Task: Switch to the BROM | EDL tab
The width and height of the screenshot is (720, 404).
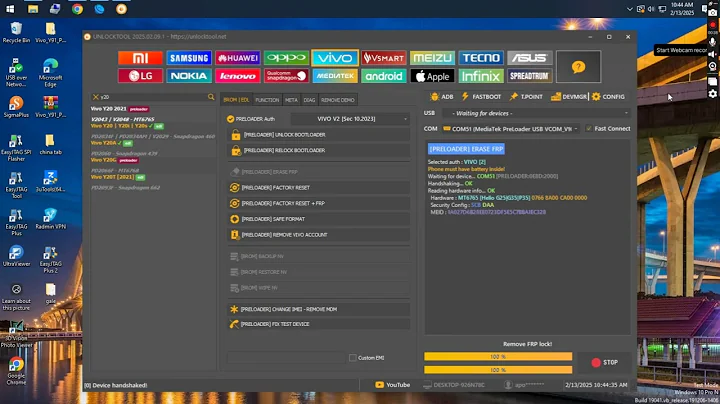Action: (236, 100)
